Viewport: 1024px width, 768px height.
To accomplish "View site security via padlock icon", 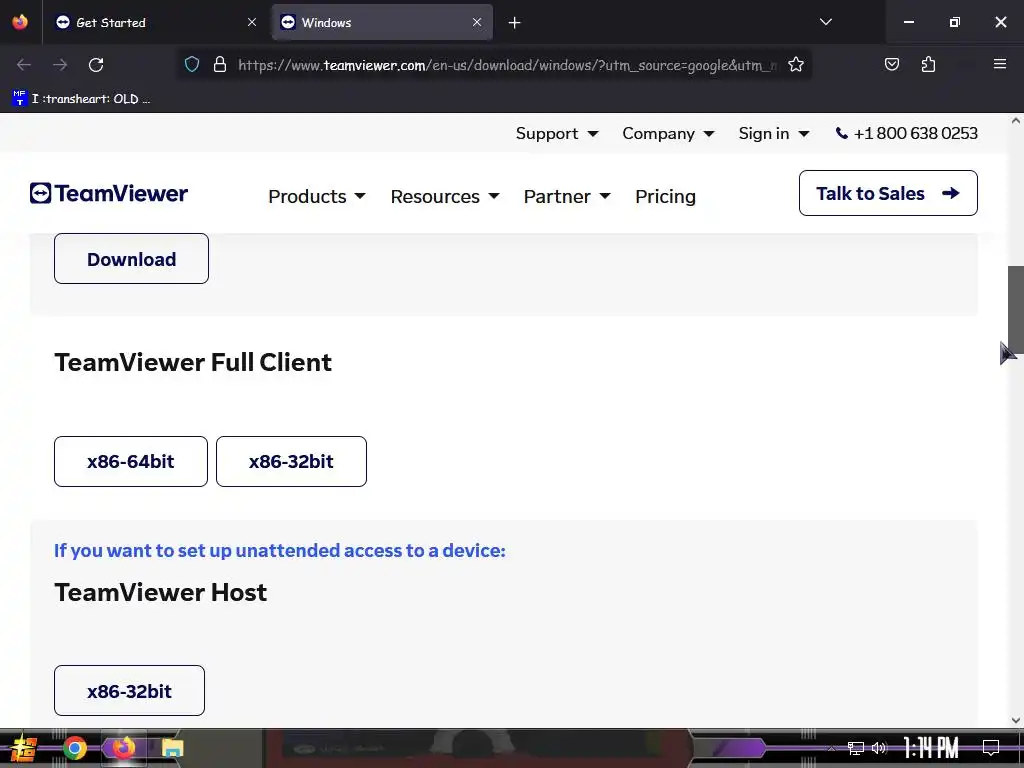I will [x=220, y=65].
